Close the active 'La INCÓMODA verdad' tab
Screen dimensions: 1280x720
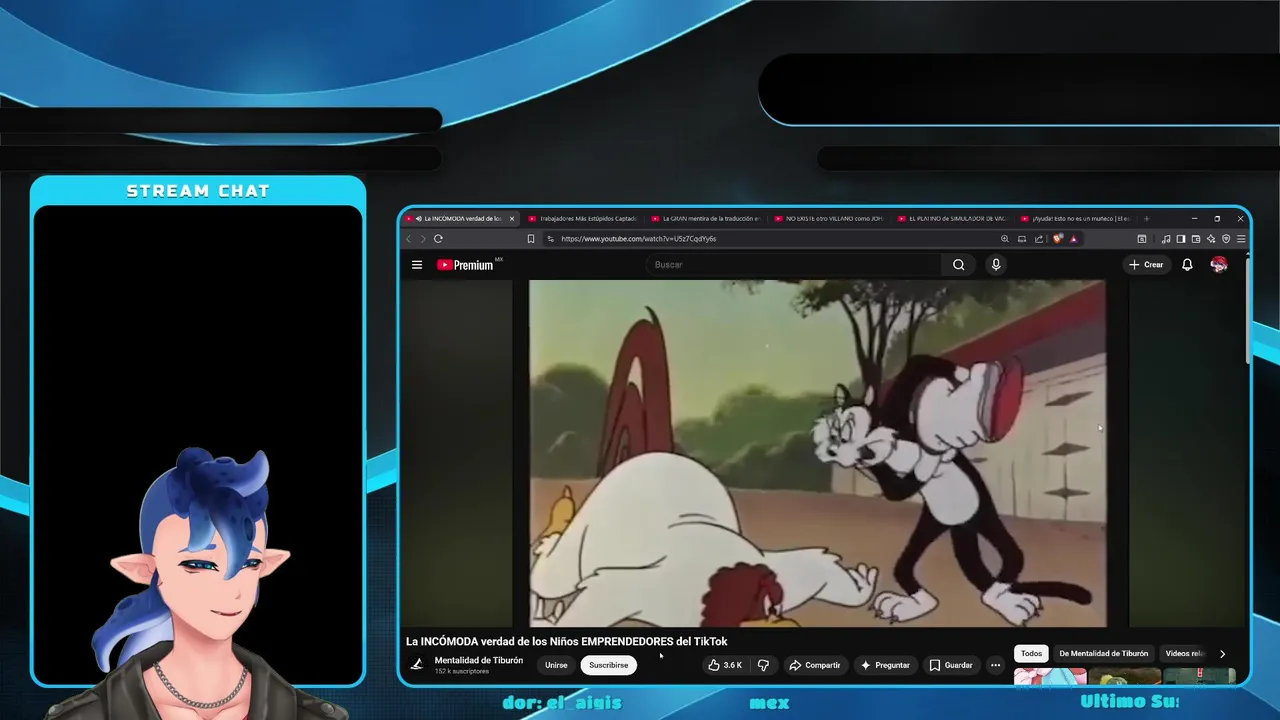(512, 218)
